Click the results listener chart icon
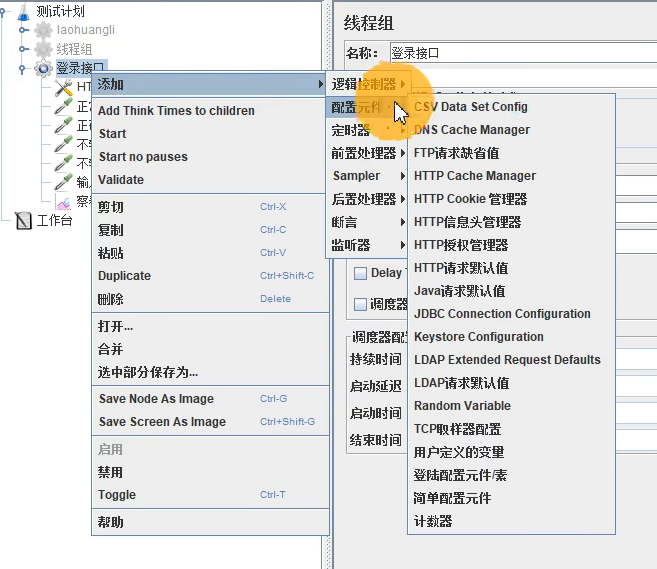657x569 pixels. coord(64,202)
